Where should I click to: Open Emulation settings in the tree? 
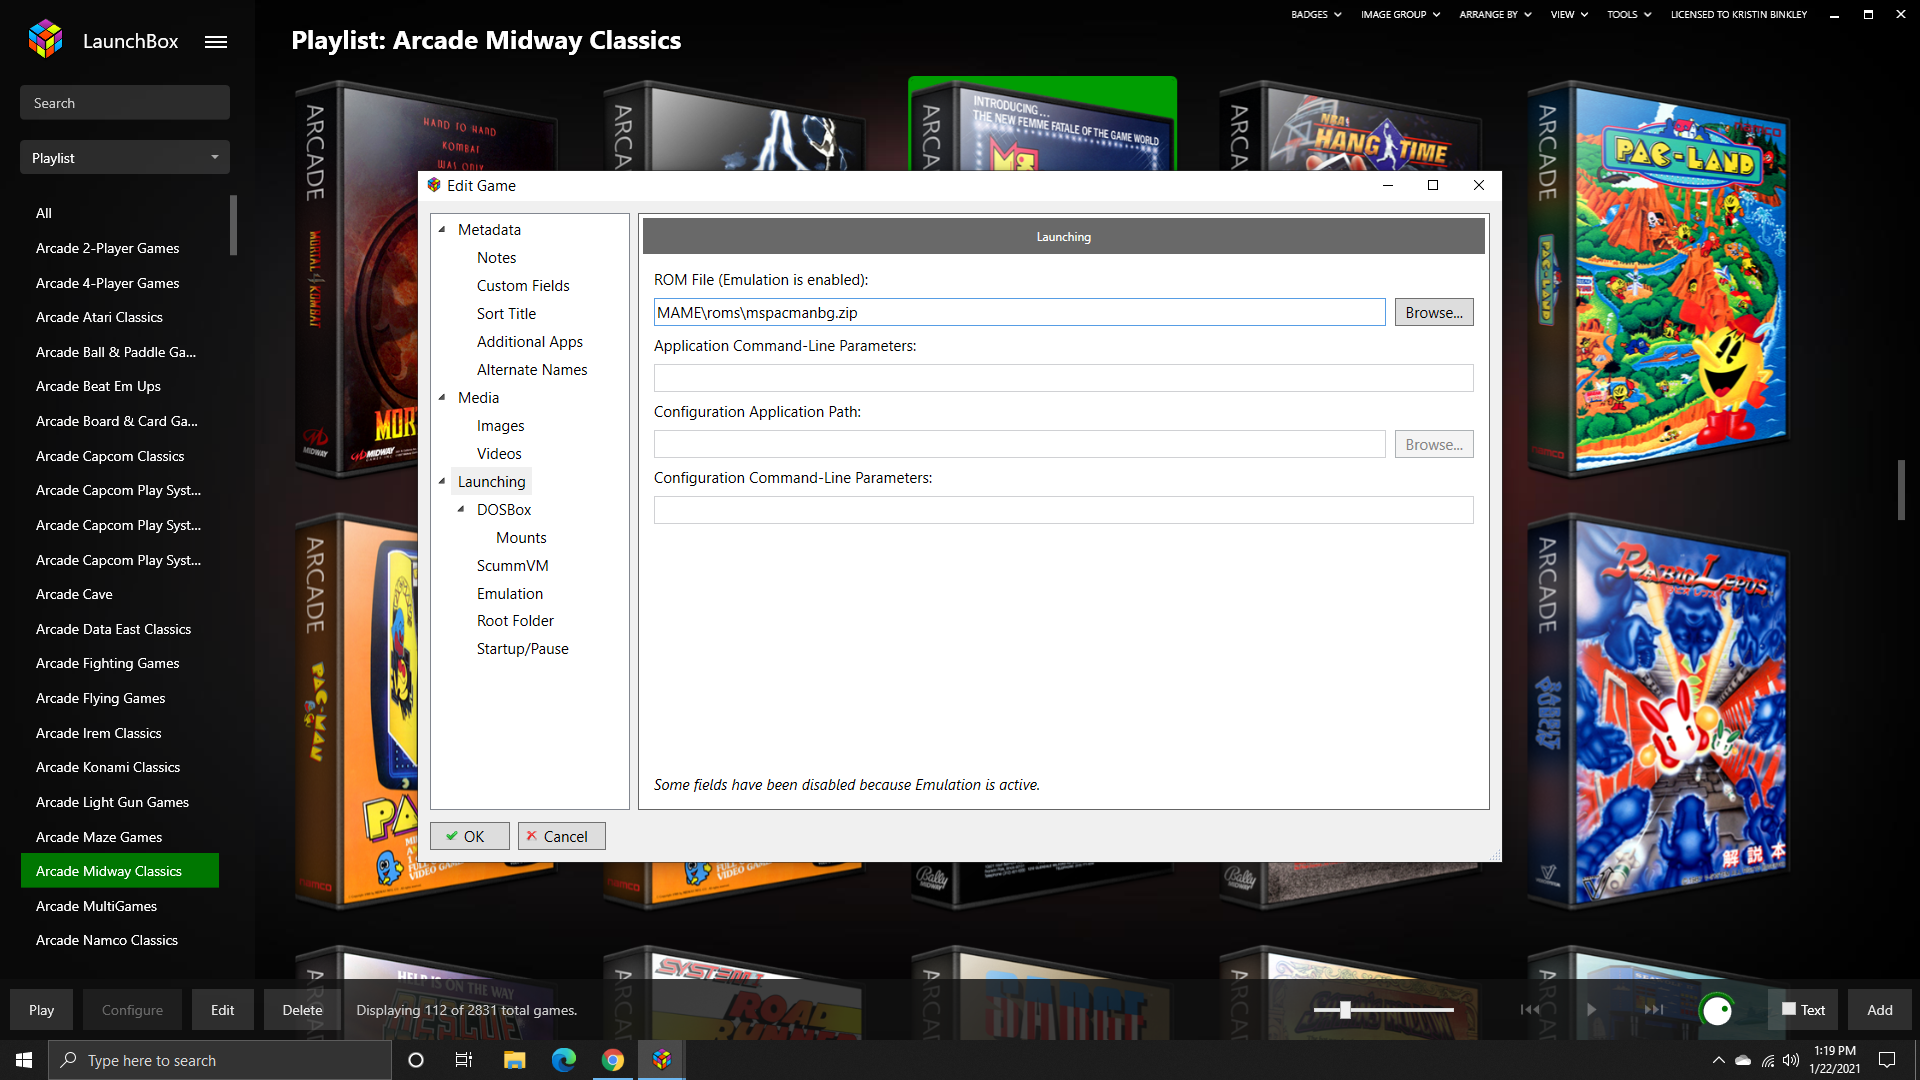(509, 593)
